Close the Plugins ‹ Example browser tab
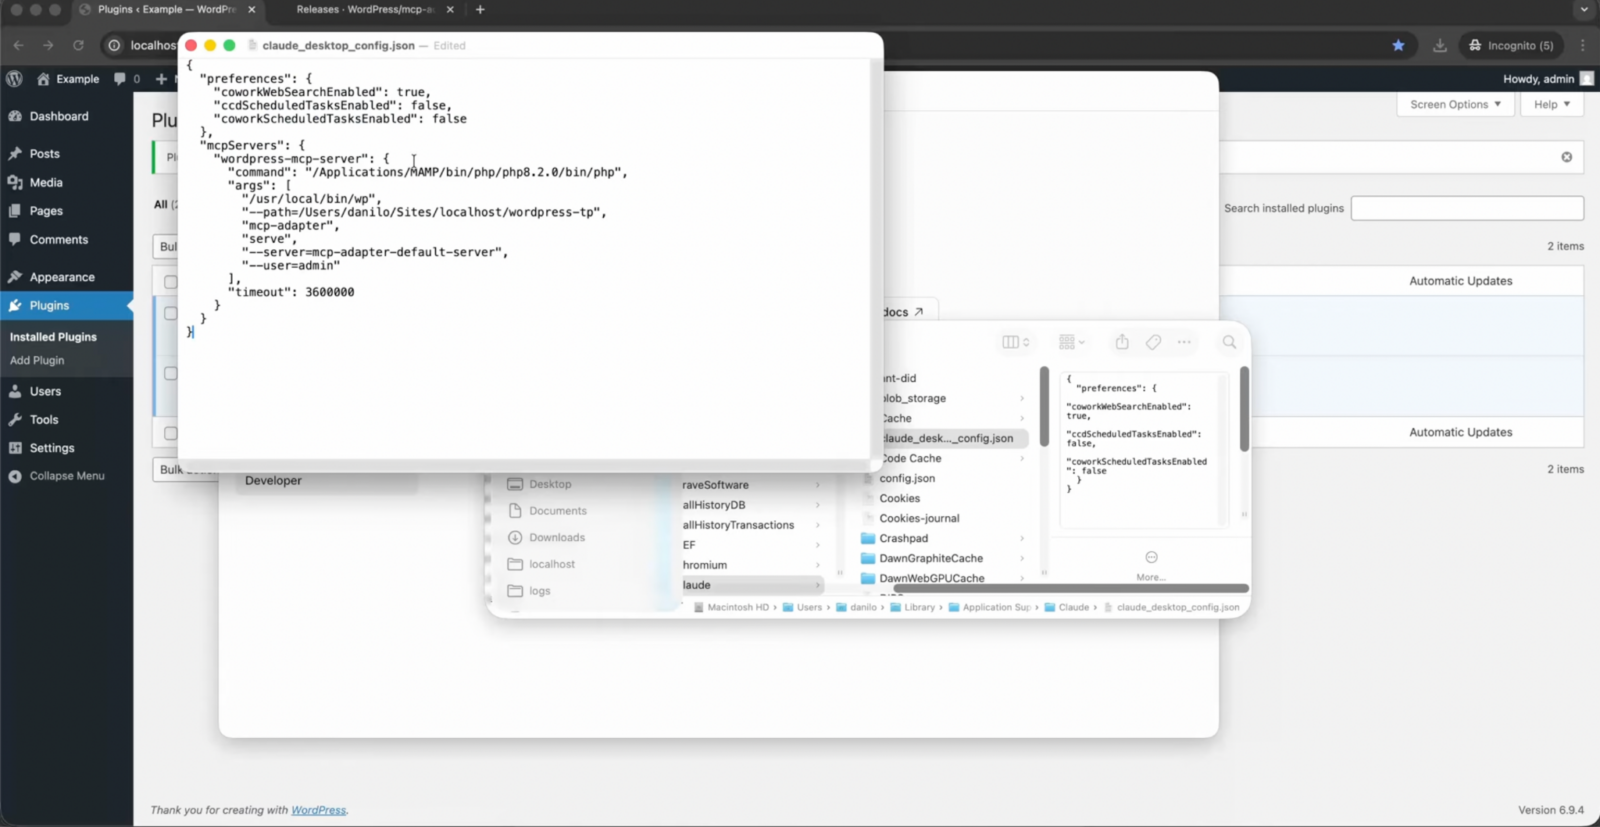 [251, 9]
